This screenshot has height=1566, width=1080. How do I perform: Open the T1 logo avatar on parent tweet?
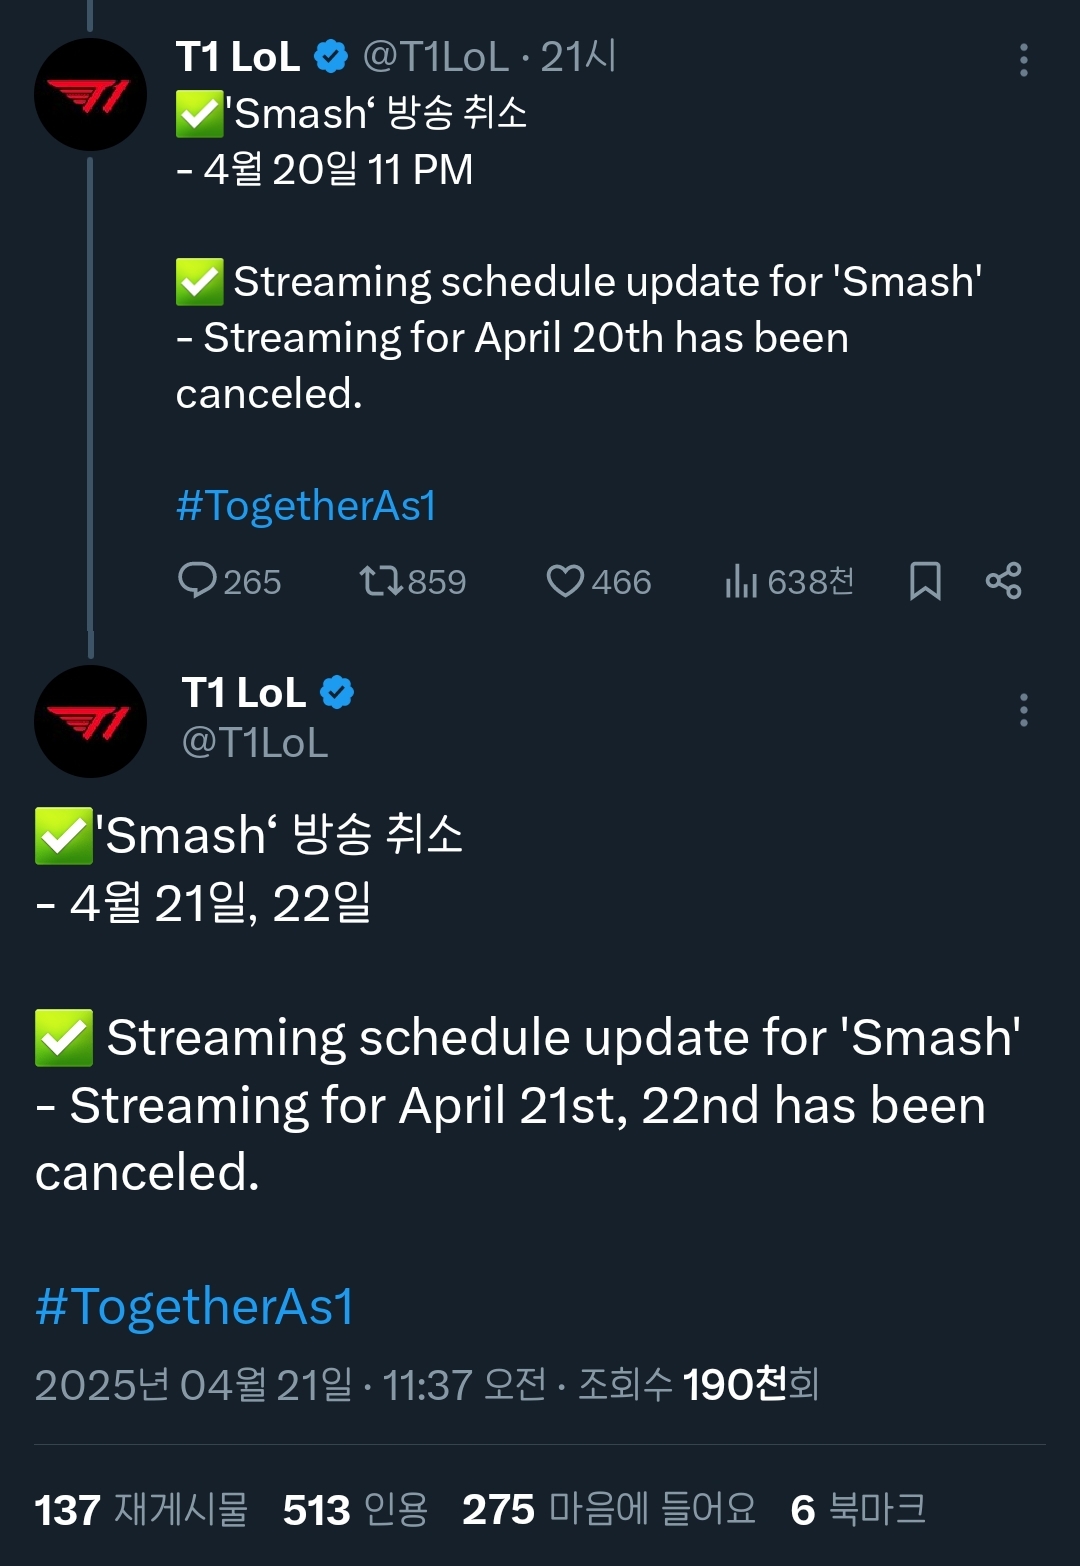click(x=90, y=95)
